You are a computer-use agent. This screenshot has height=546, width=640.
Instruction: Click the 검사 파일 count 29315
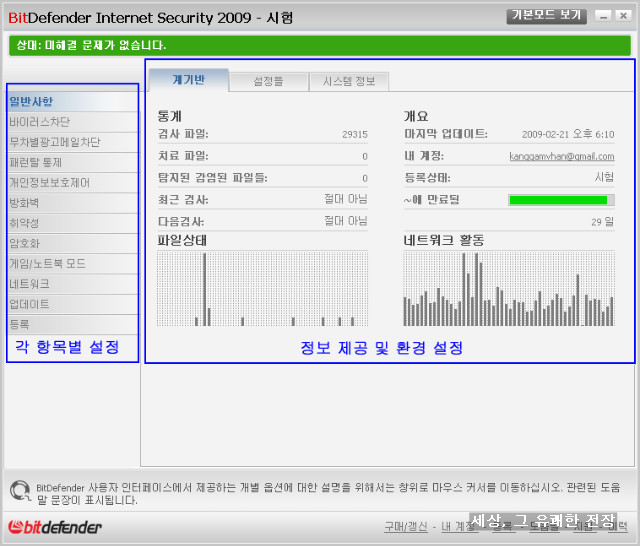355,135
